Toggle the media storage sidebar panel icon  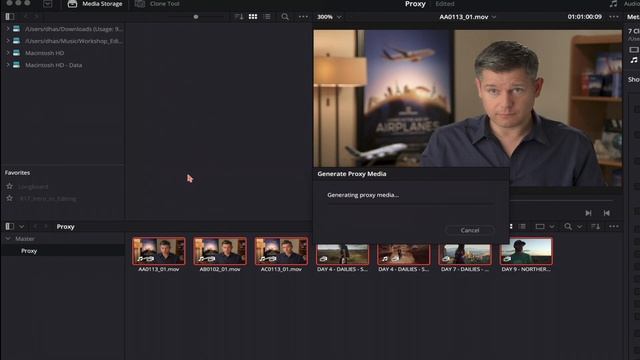[10, 17]
